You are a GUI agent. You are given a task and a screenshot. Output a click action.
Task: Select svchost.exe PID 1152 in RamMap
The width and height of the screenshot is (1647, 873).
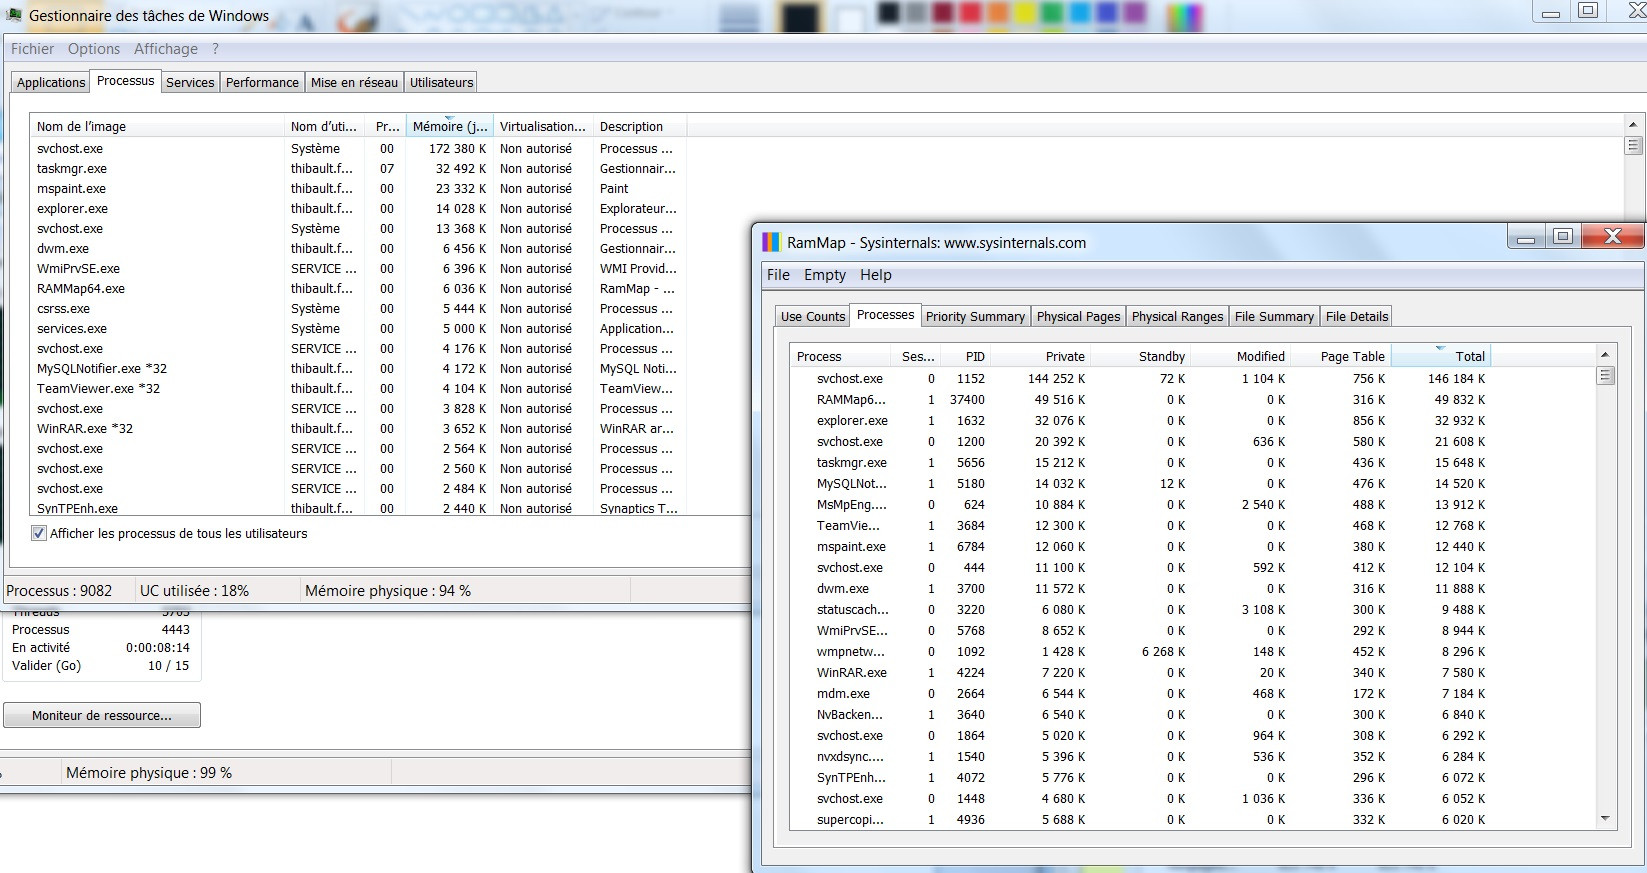click(1140, 379)
